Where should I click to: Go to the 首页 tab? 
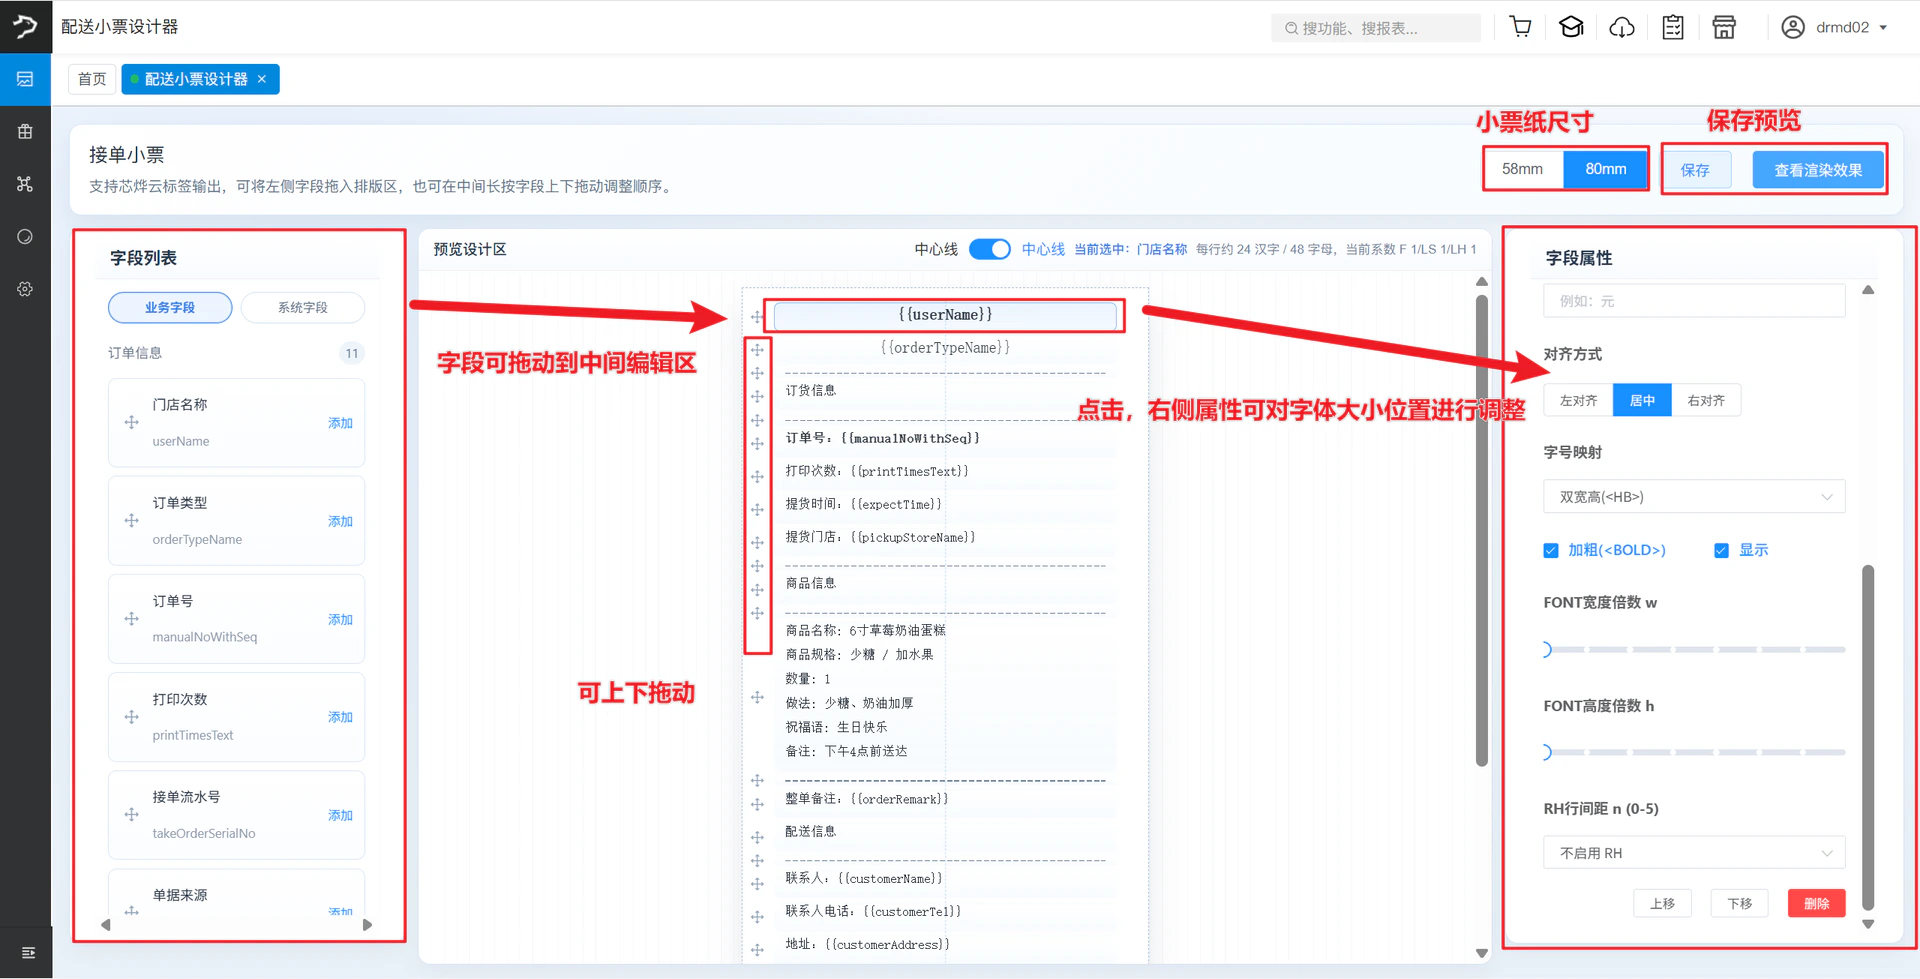pyautogui.click(x=92, y=79)
